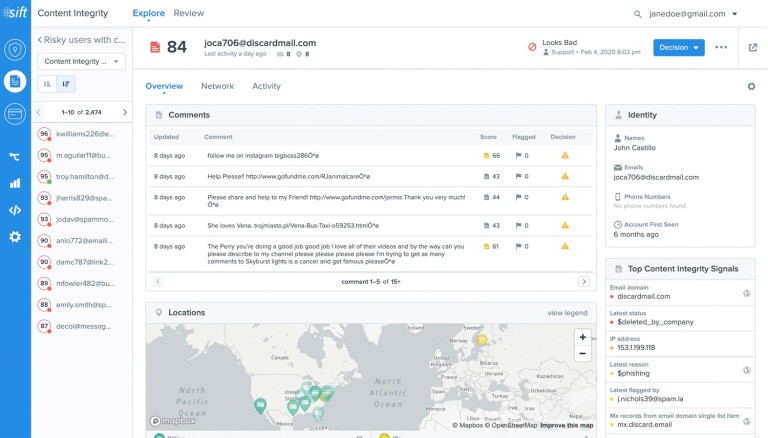Screen dimensions: 768x438
Task: Open user damc787 in the list
Action: pos(81,262)
